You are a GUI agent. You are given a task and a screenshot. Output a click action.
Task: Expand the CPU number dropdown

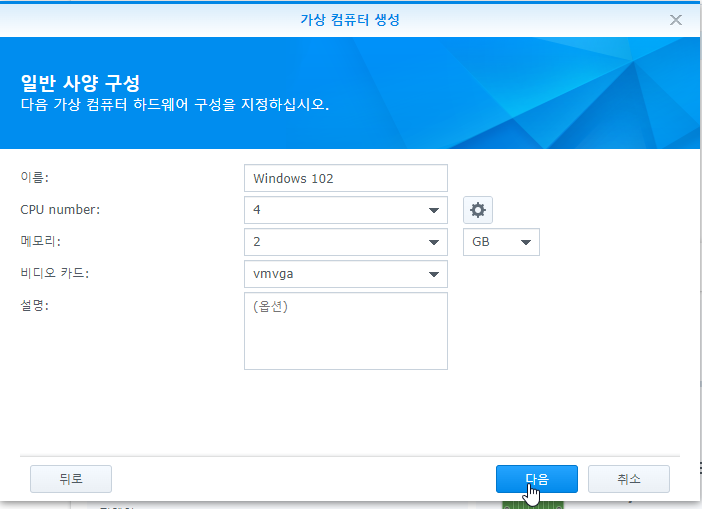346,210
